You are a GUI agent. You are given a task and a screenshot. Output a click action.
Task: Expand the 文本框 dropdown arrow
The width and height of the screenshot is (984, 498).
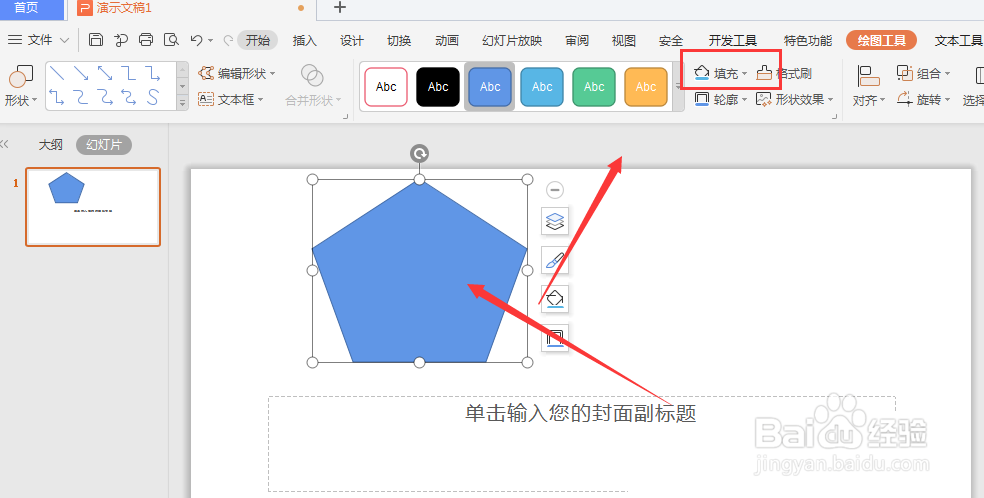pos(260,100)
